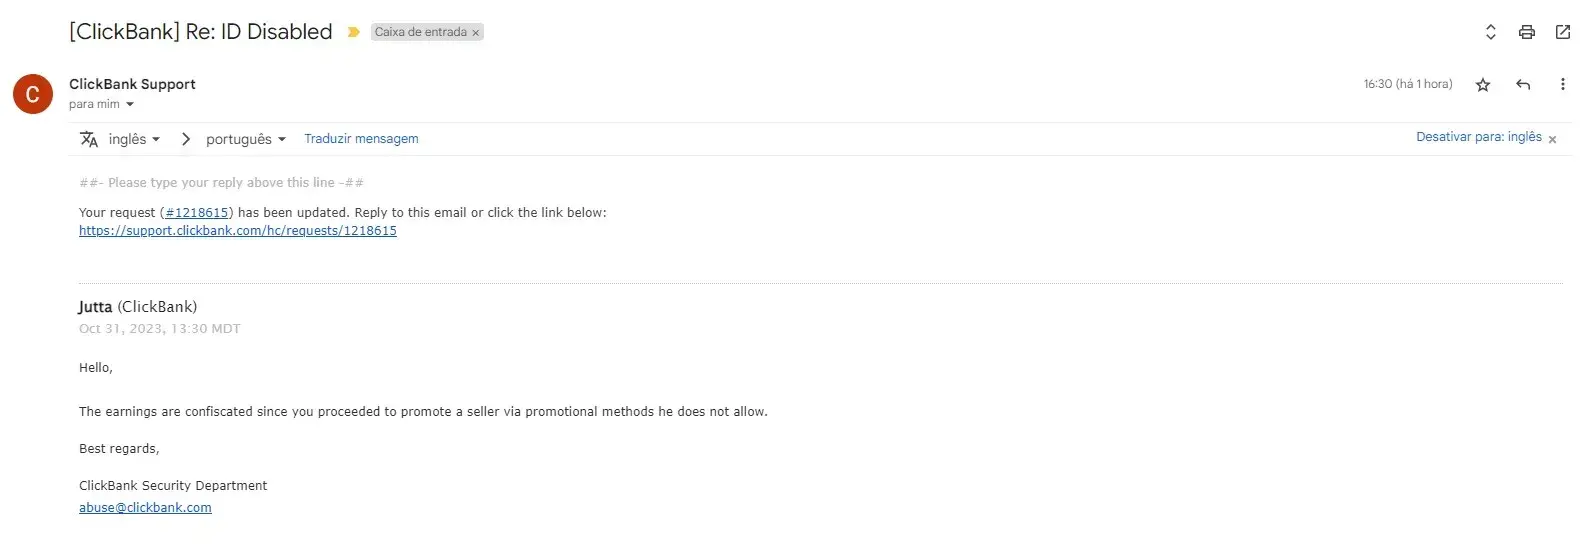Print this email with the printer icon
Viewport: 1582px width, 557px height.
[x=1526, y=32]
